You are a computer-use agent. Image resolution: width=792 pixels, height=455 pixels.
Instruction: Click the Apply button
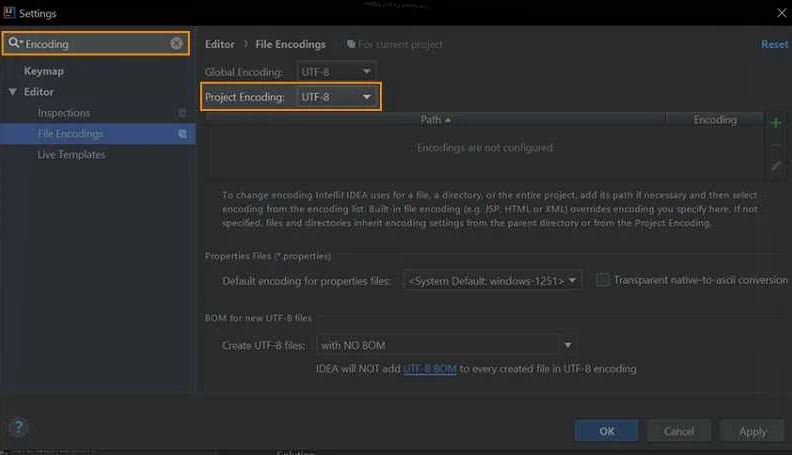tap(752, 431)
